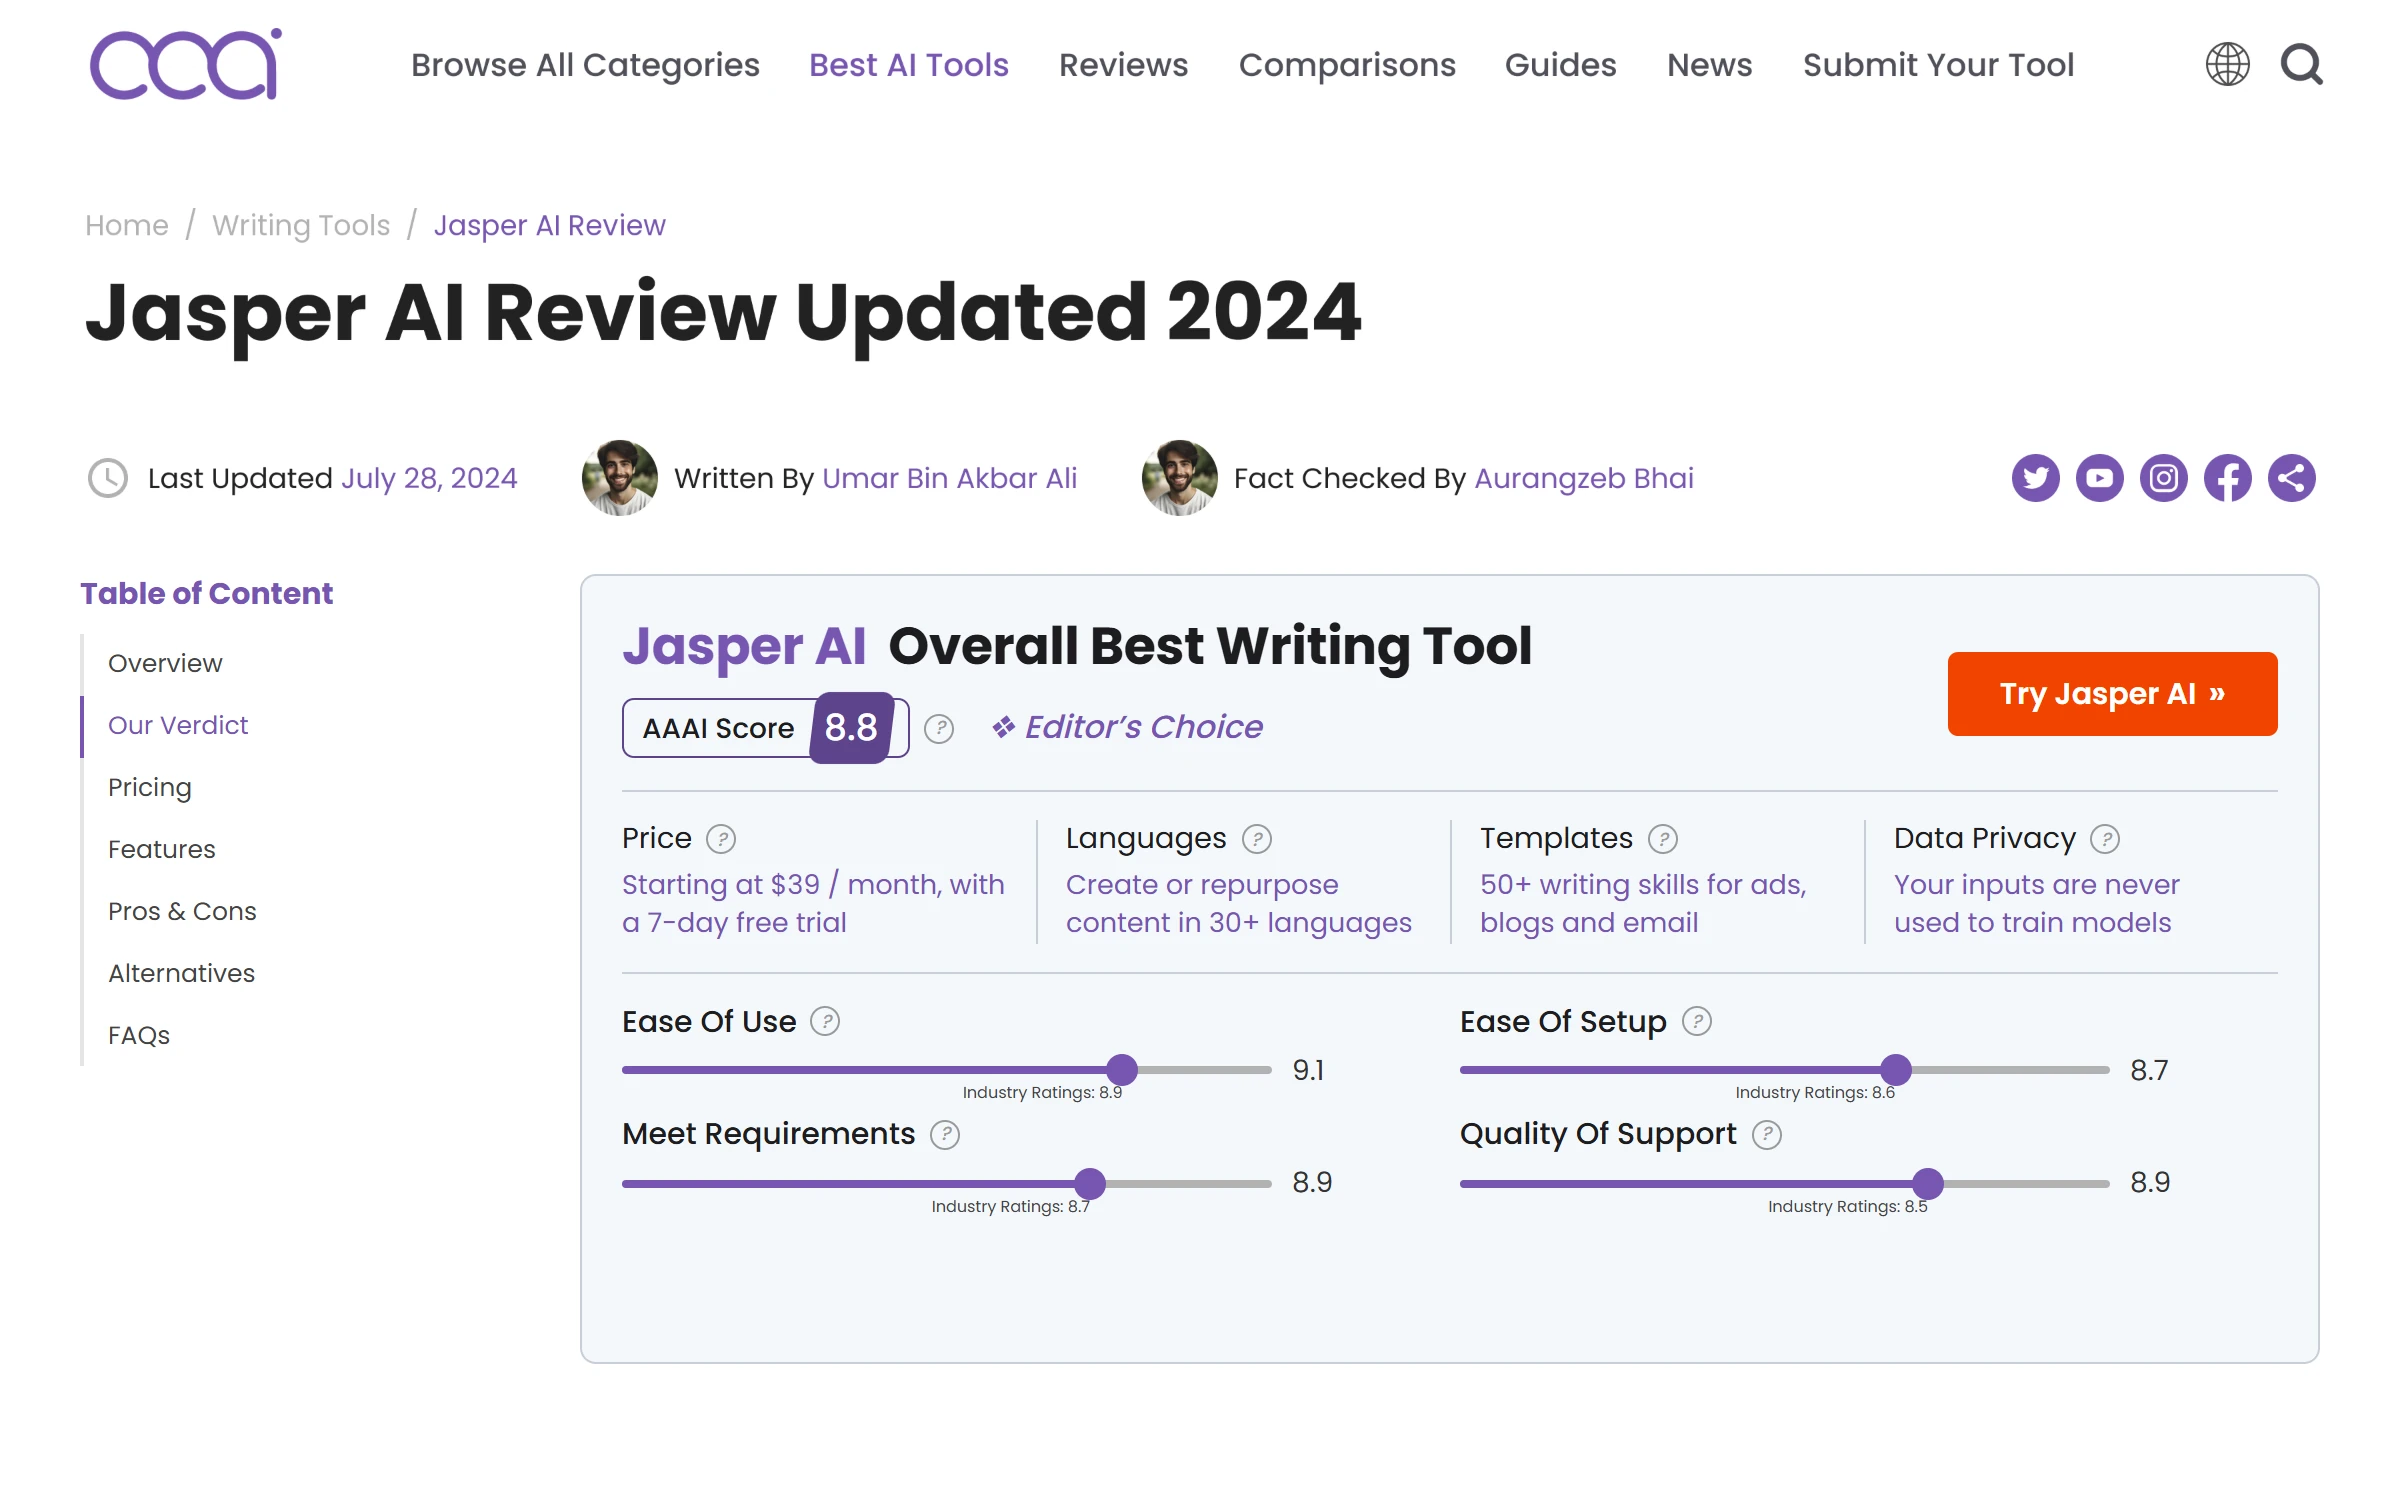
Task: Open Browse All Categories menu
Action: (585, 65)
